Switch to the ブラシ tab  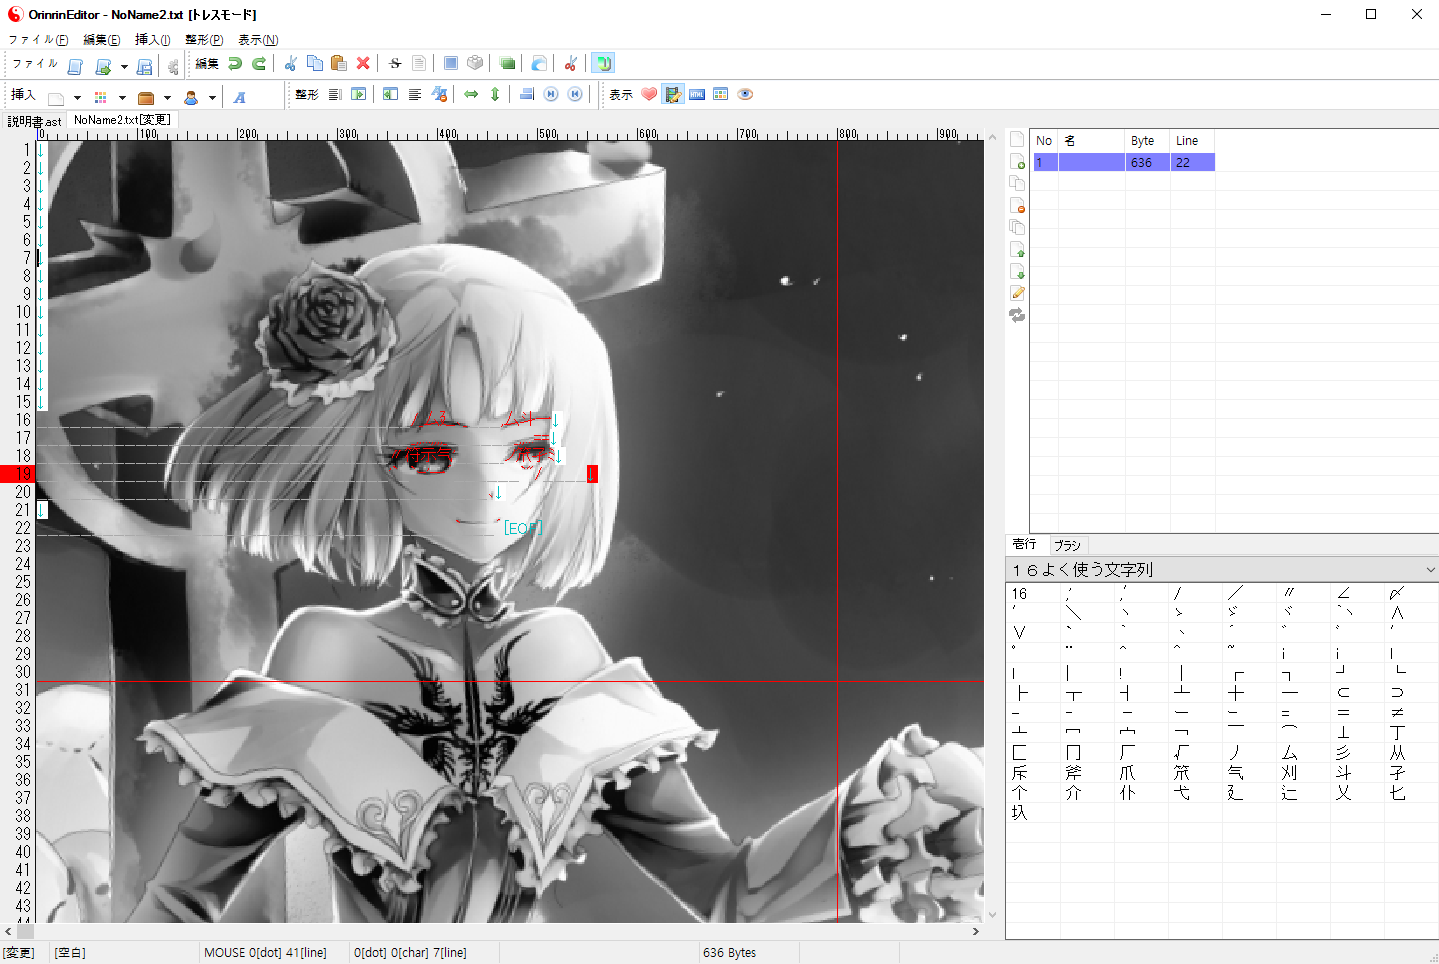tap(1067, 545)
